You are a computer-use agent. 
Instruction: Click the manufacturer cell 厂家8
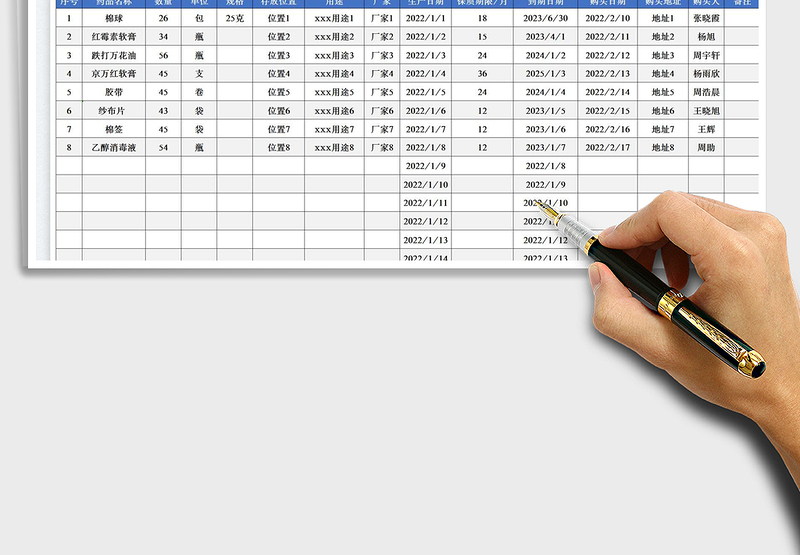382,148
